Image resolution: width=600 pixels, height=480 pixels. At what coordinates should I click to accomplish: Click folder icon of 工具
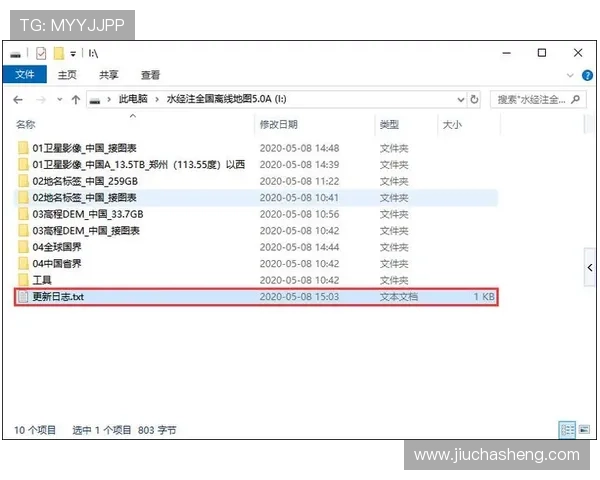(x=23, y=280)
